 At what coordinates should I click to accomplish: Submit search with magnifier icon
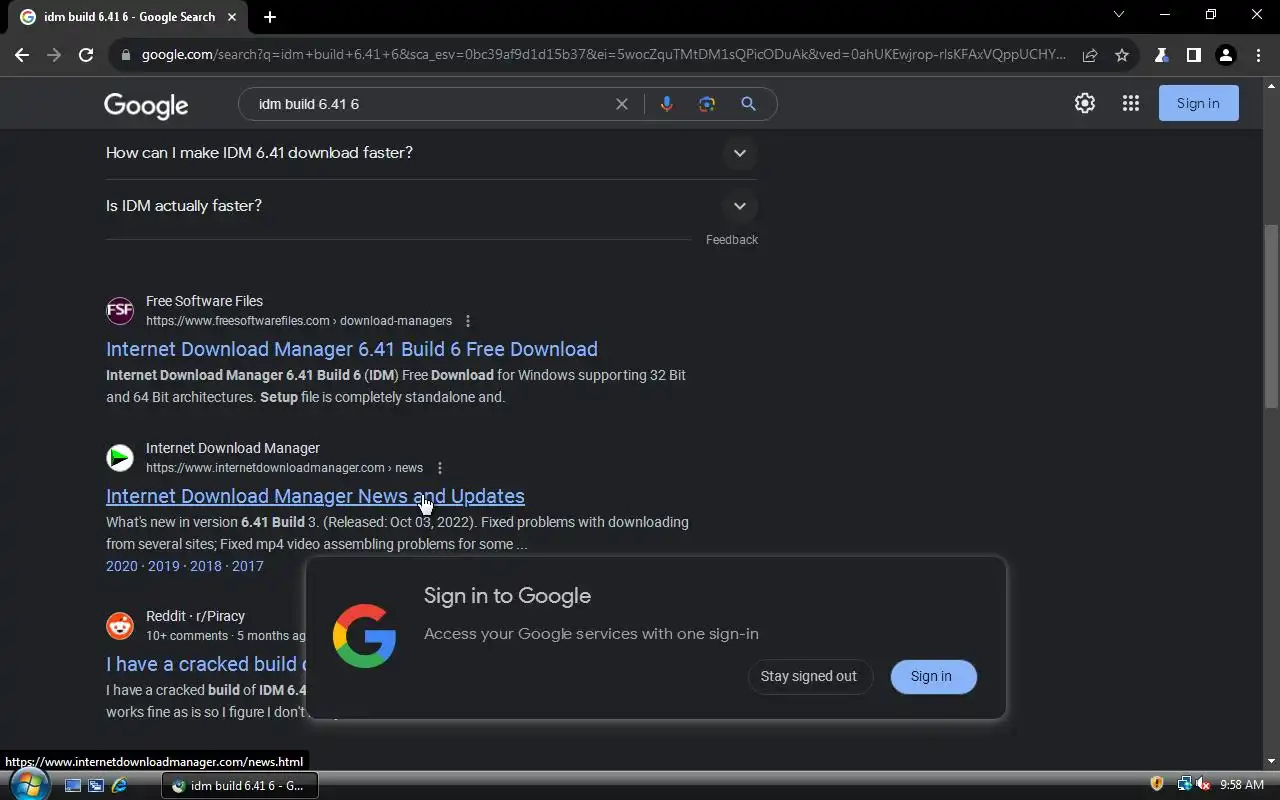tap(748, 104)
